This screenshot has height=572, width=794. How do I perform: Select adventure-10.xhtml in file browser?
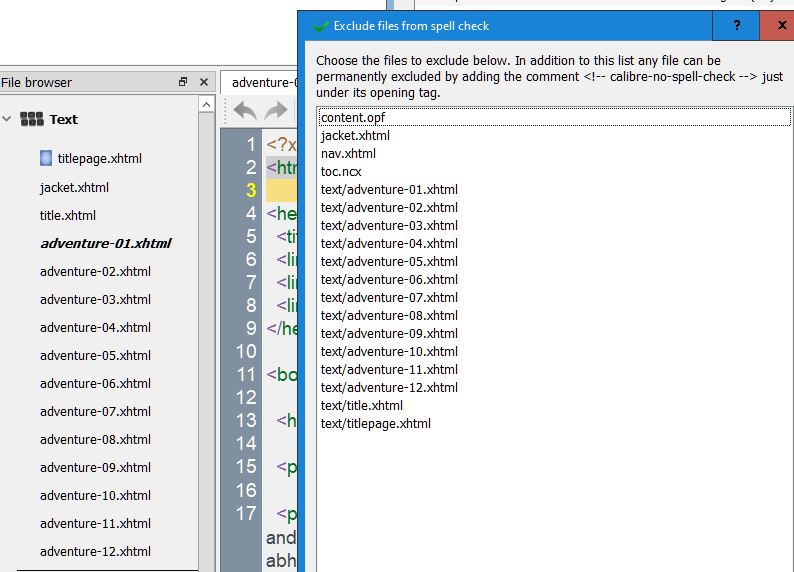point(95,496)
